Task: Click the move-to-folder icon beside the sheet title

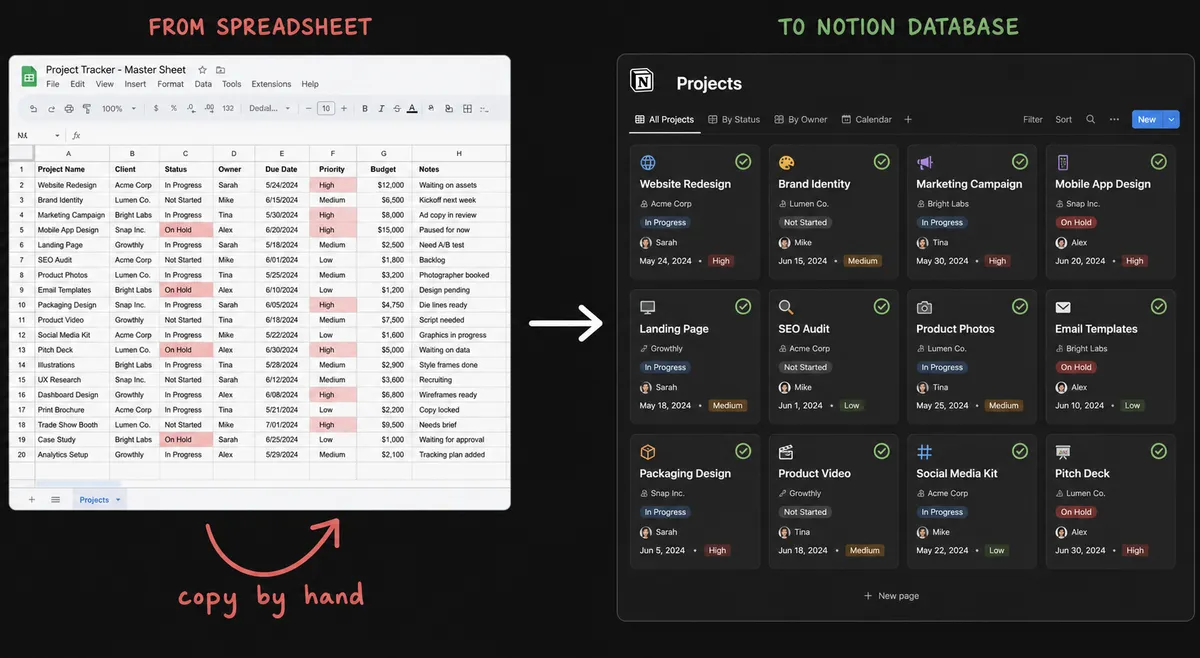Action: click(x=220, y=70)
